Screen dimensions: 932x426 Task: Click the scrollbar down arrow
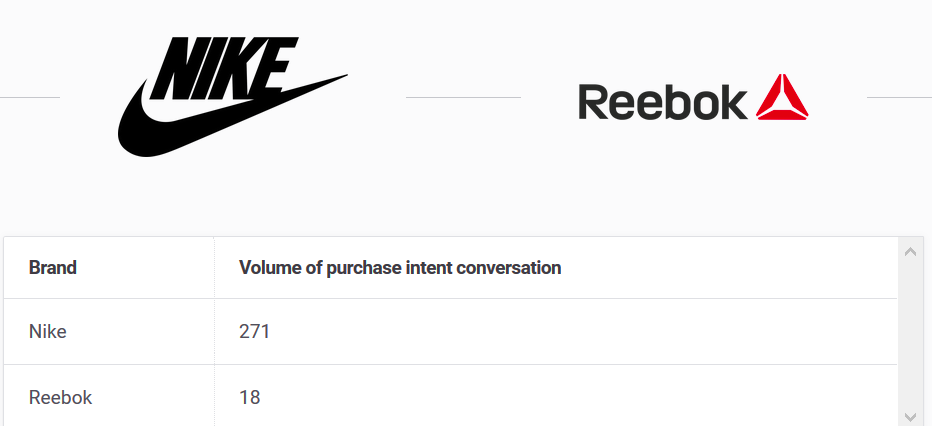coord(910,417)
